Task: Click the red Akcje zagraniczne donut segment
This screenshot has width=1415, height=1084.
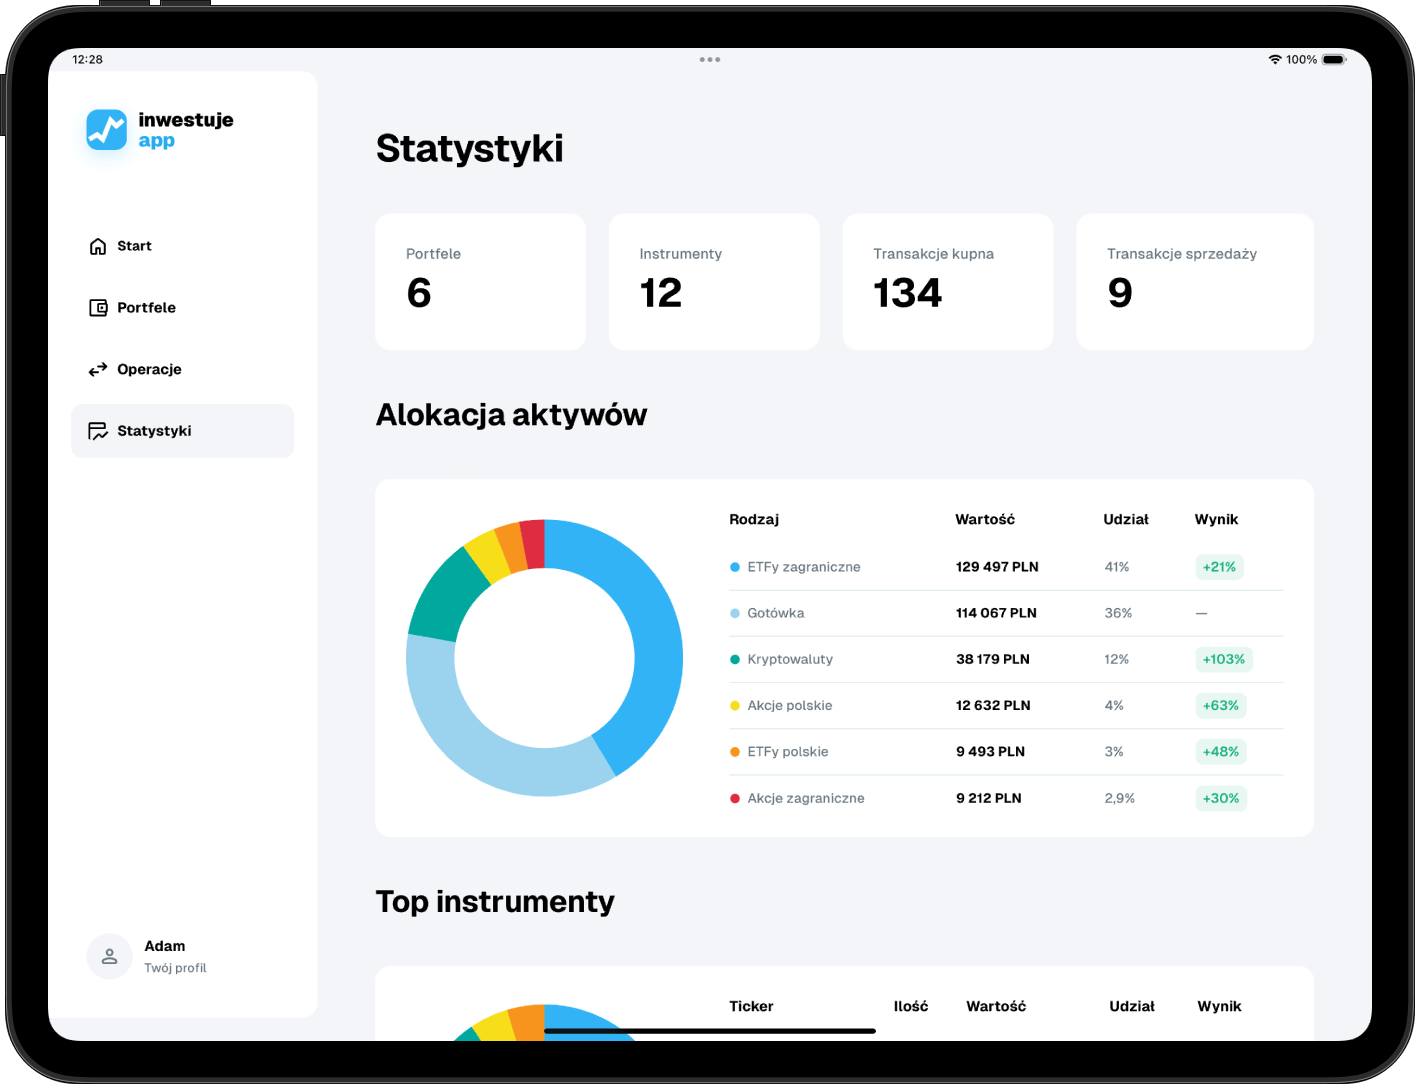Action: tap(533, 544)
